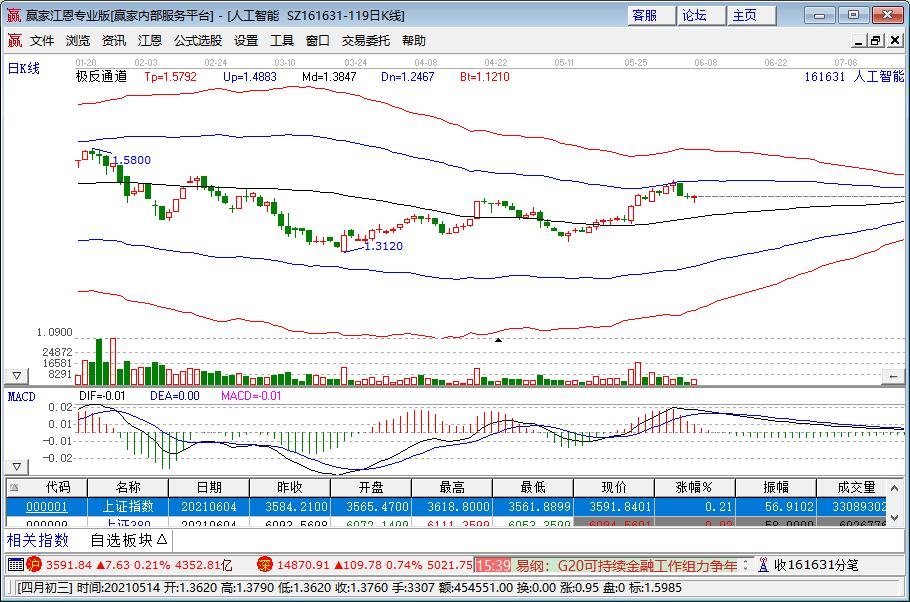Open the 工具 menu
This screenshot has width=910, height=602.
pos(282,41)
